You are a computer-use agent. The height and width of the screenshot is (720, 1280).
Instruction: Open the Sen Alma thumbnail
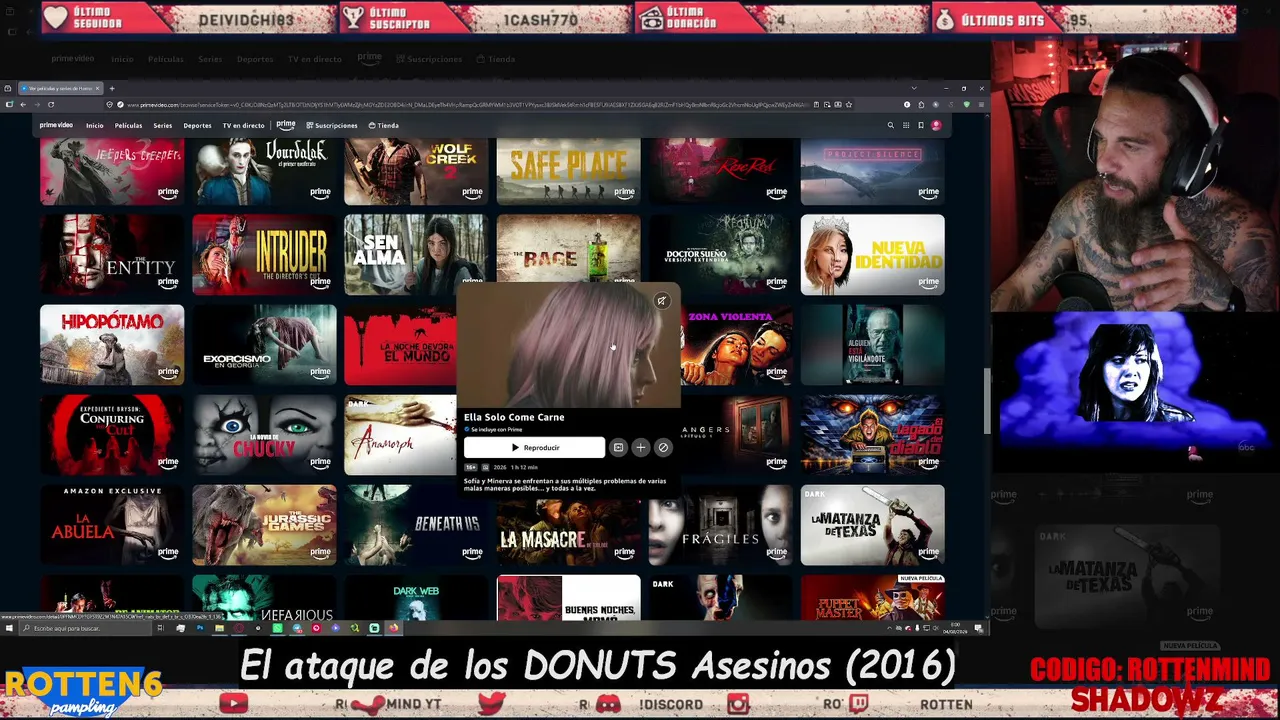coord(416,255)
